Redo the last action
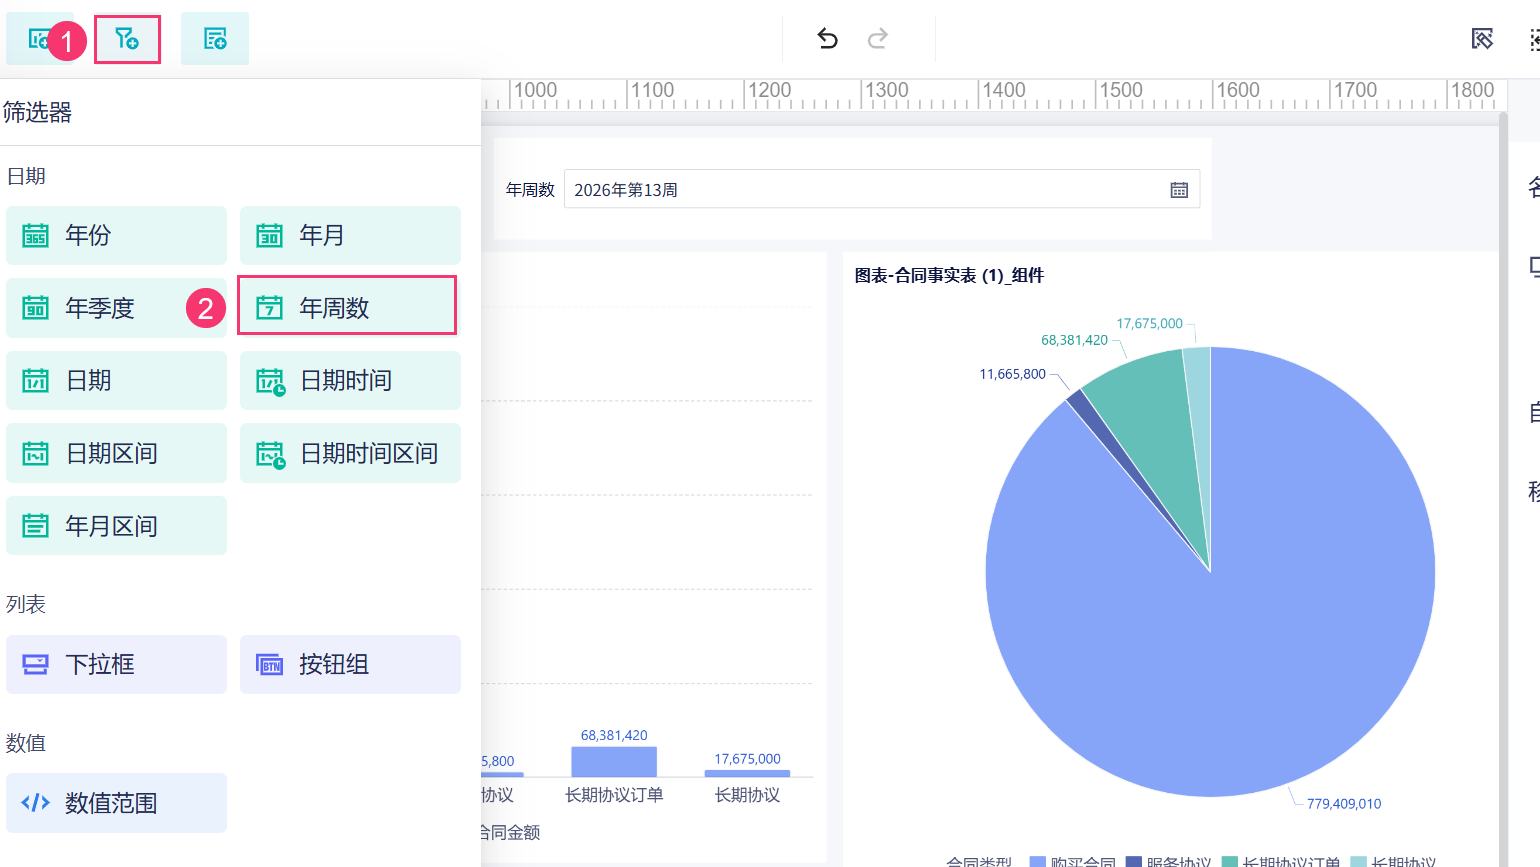This screenshot has height=867, width=1540. pyautogui.click(x=878, y=39)
